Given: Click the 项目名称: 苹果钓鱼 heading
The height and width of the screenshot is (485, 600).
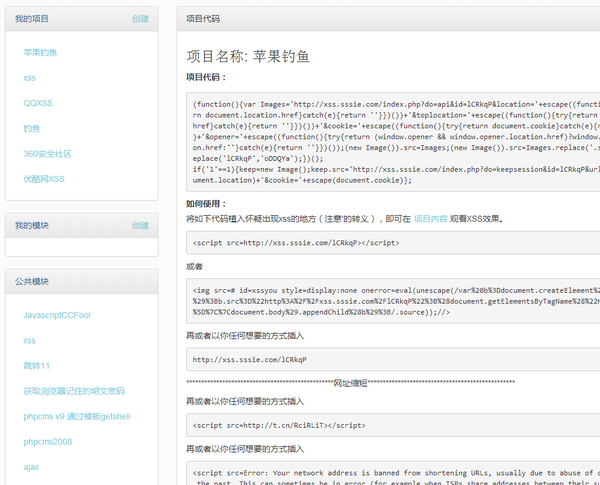Looking at the screenshot, I should coord(248,56).
